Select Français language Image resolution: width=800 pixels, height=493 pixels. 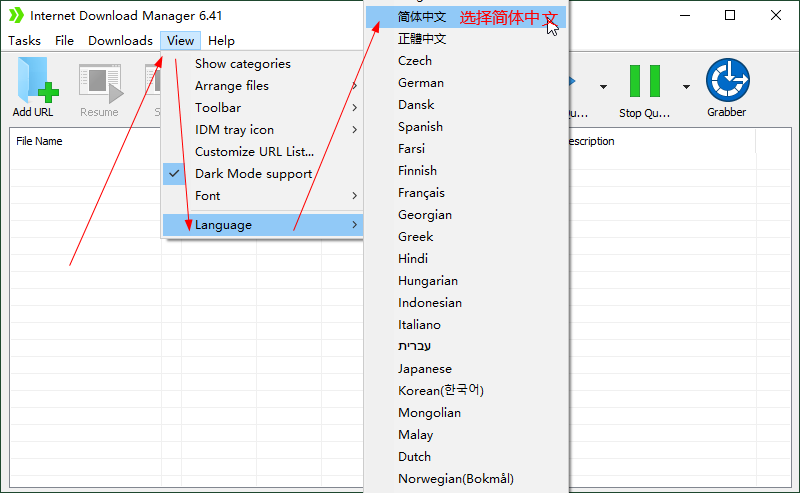point(466,192)
